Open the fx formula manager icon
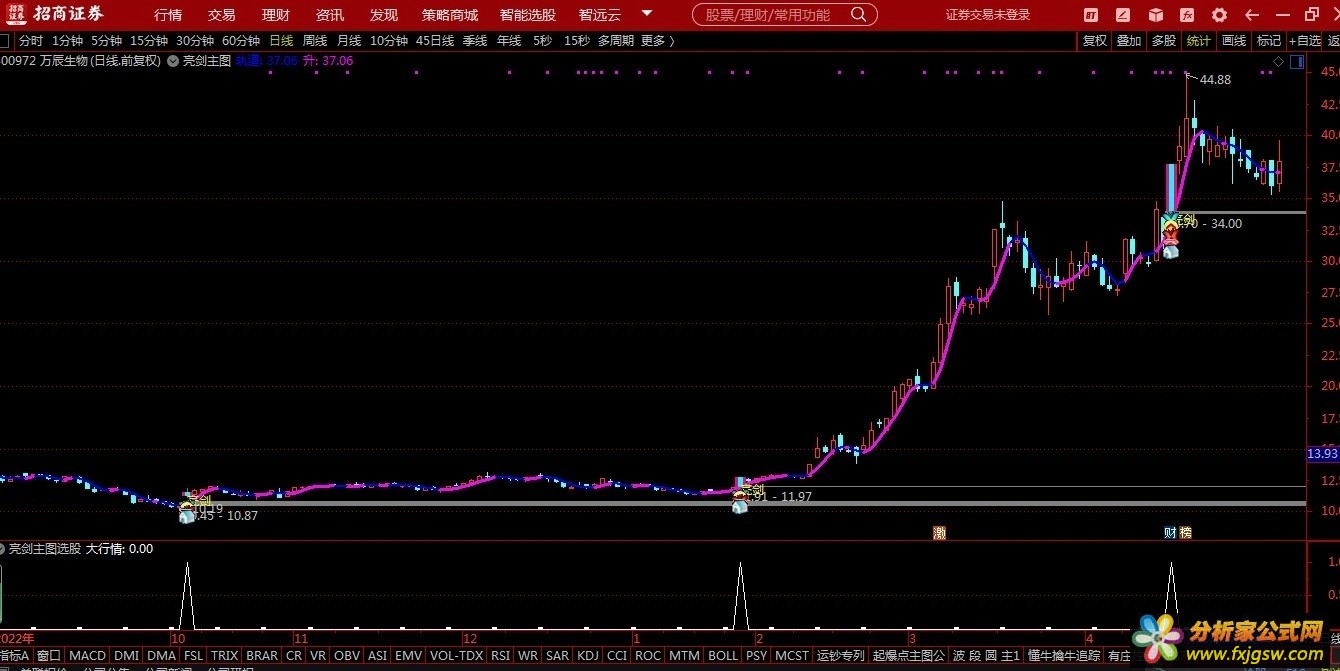The width and height of the screenshot is (1340, 671). (x=1187, y=15)
